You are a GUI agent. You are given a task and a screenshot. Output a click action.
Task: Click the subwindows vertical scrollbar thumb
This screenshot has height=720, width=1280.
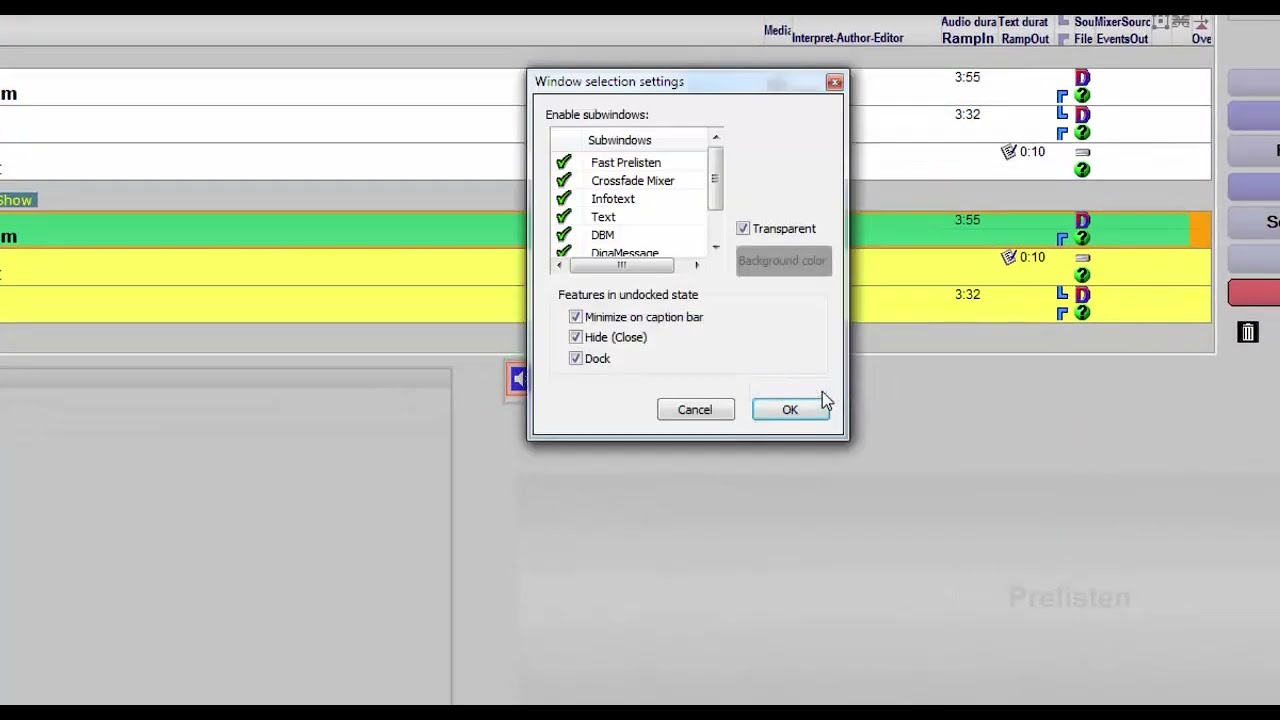coord(715,178)
